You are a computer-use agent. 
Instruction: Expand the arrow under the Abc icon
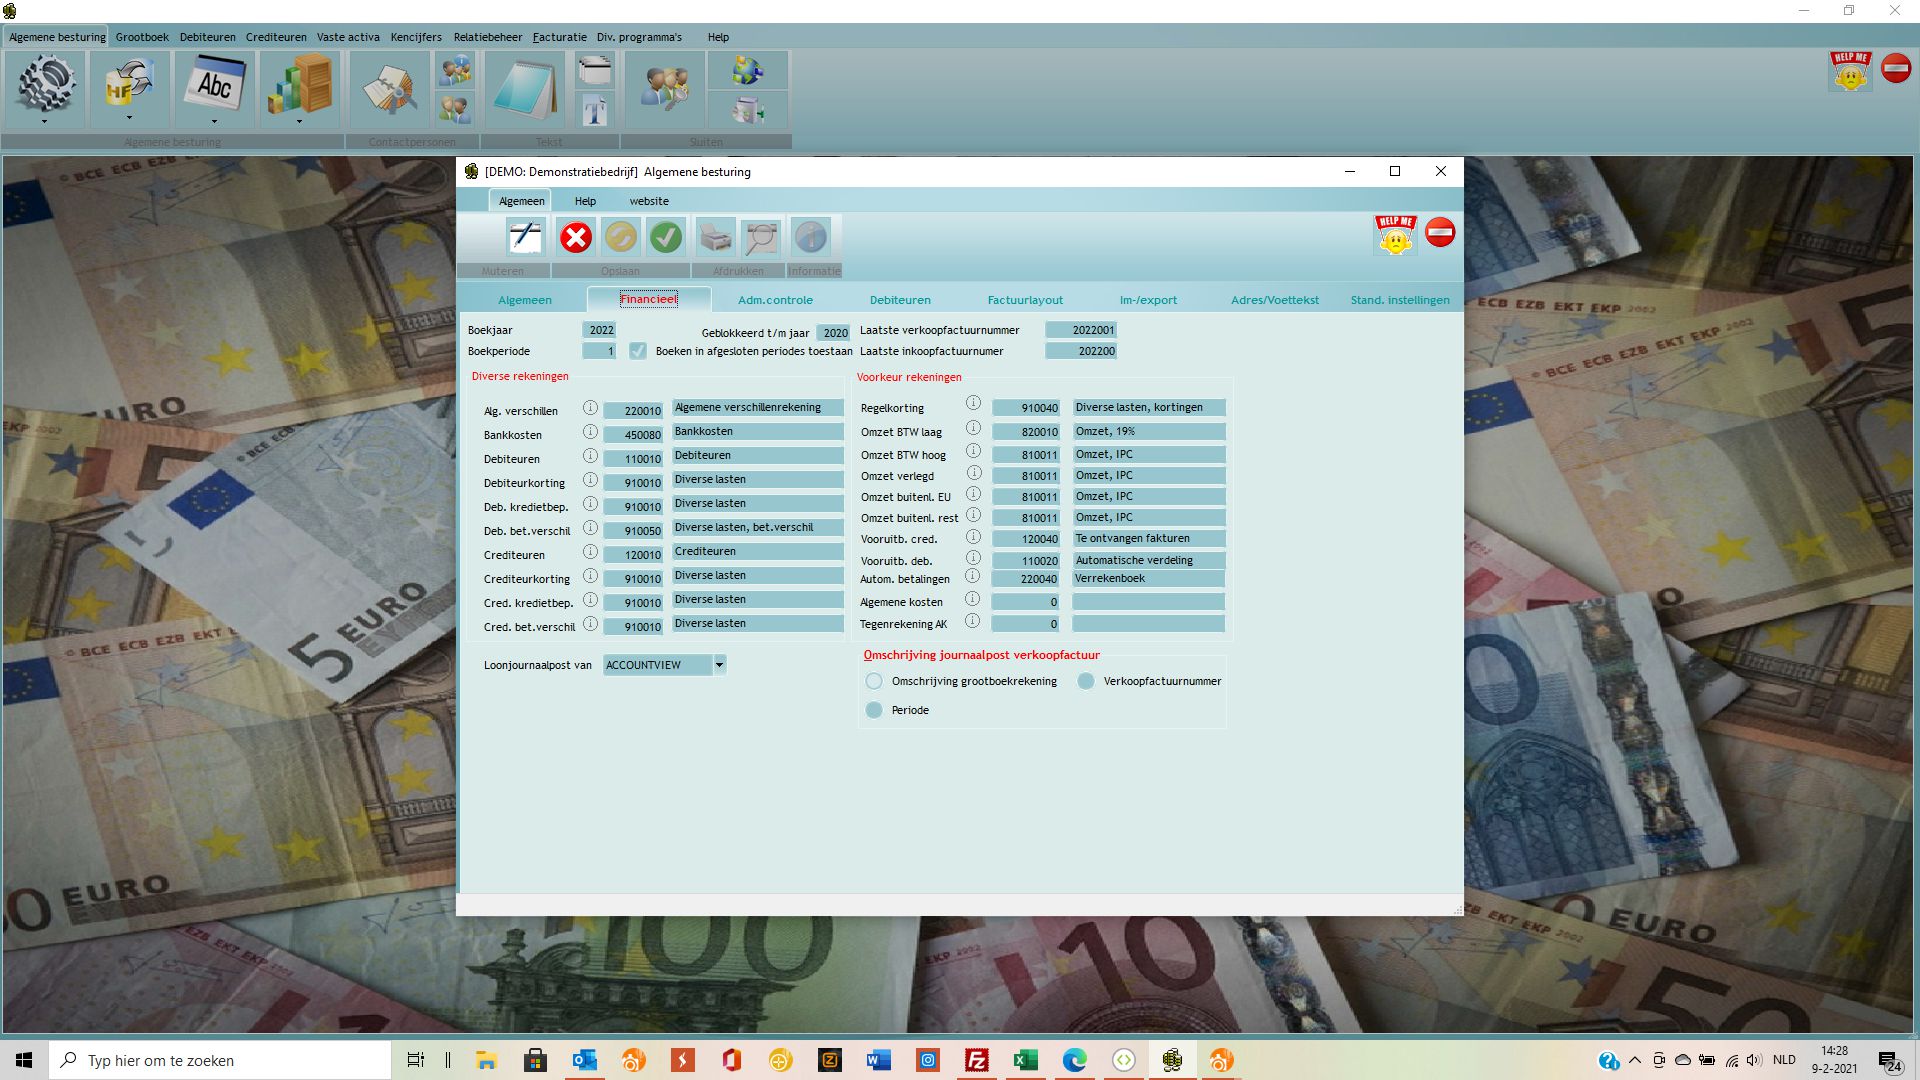(x=214, y=122)
